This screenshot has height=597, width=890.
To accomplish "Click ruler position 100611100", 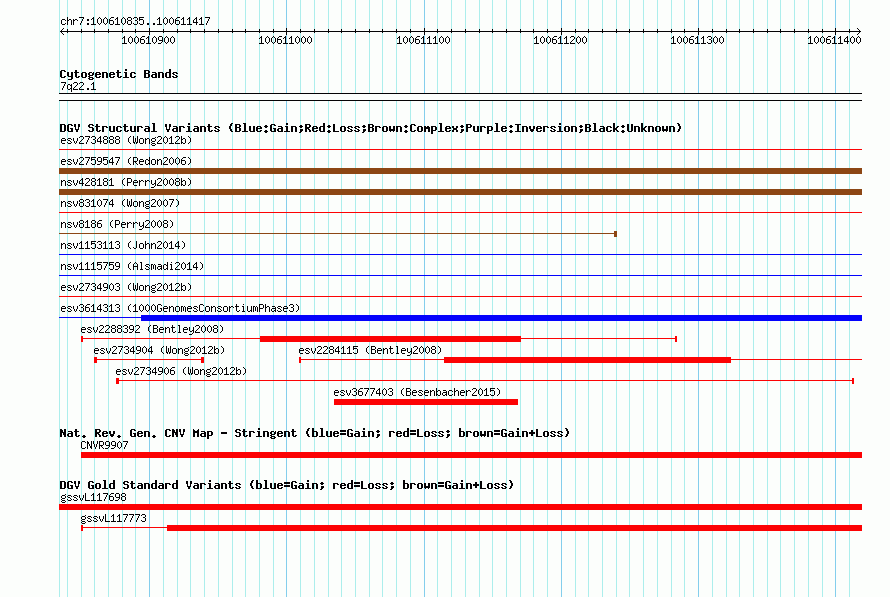I will (423, 40).
